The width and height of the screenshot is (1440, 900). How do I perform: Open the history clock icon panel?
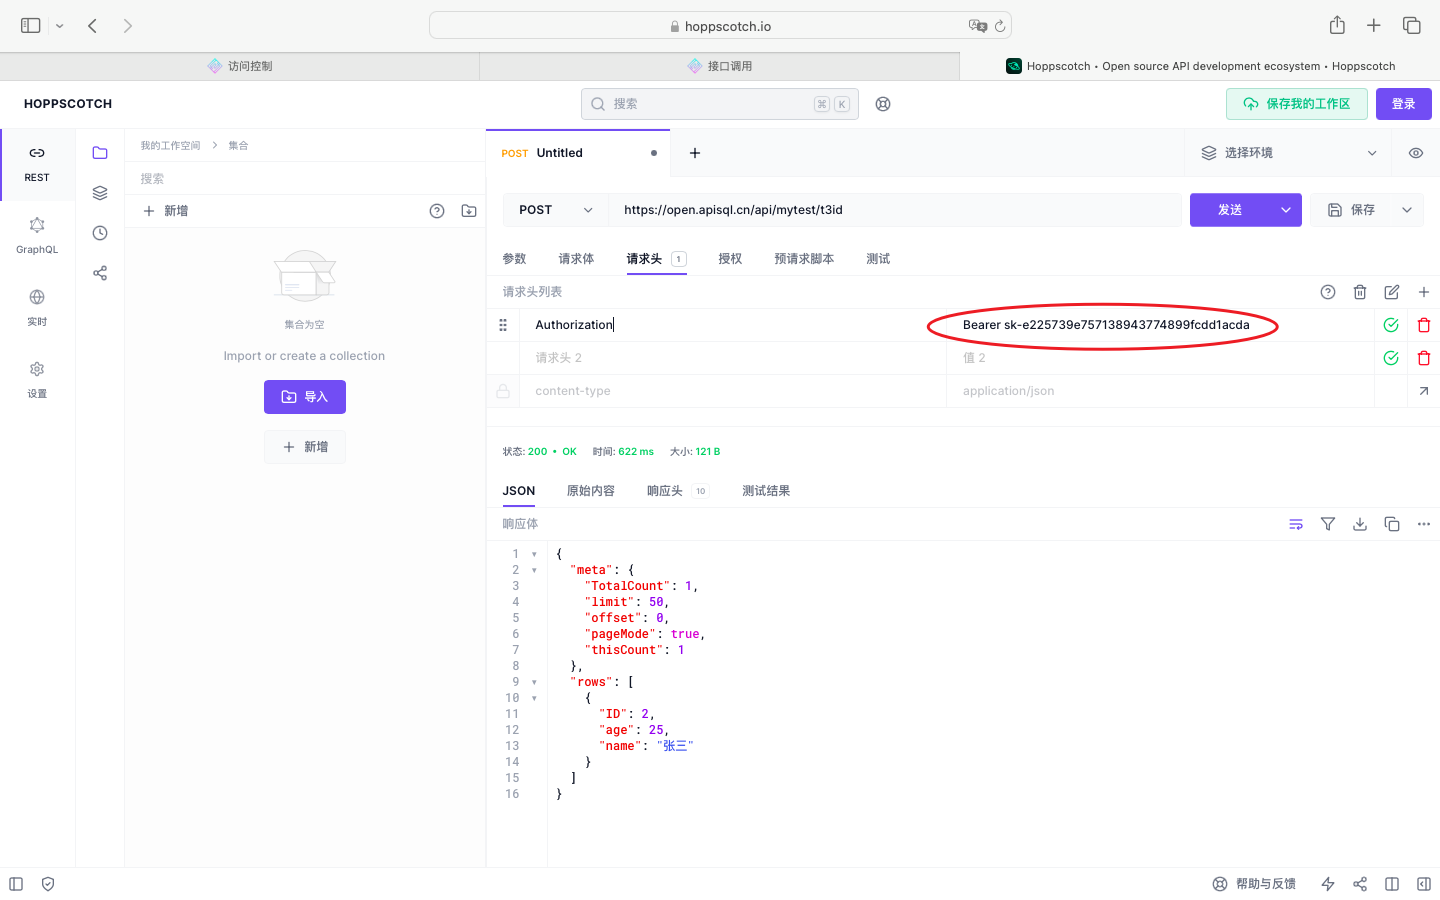100,233
